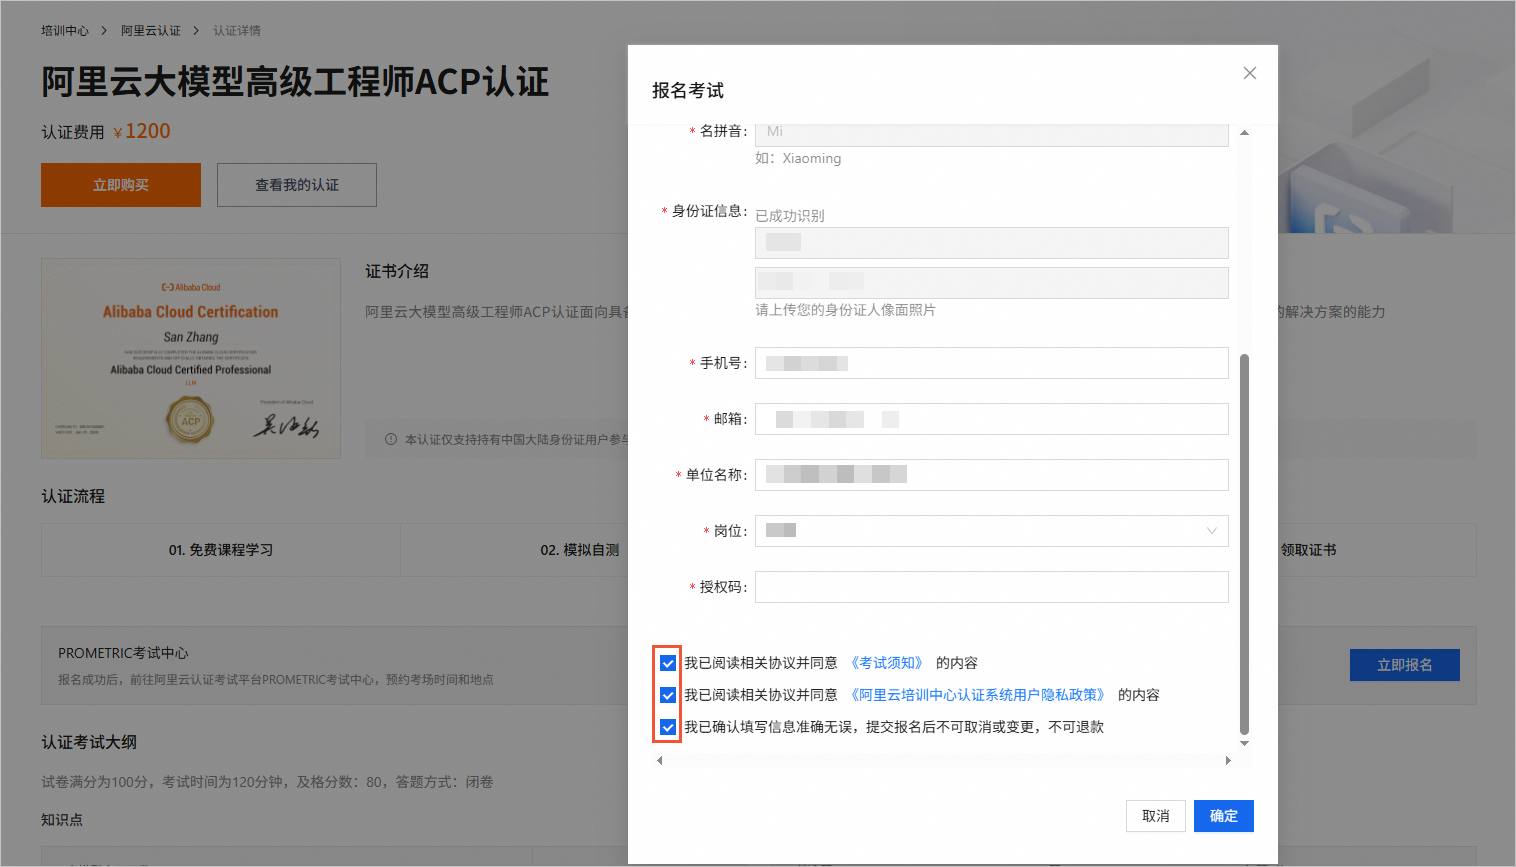Click the 如：Xiaoming hint text
The height and width of the screenshot is (867, 1516).
coord(798,158)
